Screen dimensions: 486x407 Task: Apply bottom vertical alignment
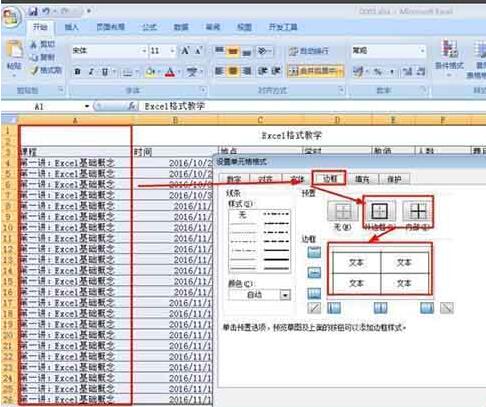pyautogui.click(x=246, y=51)
